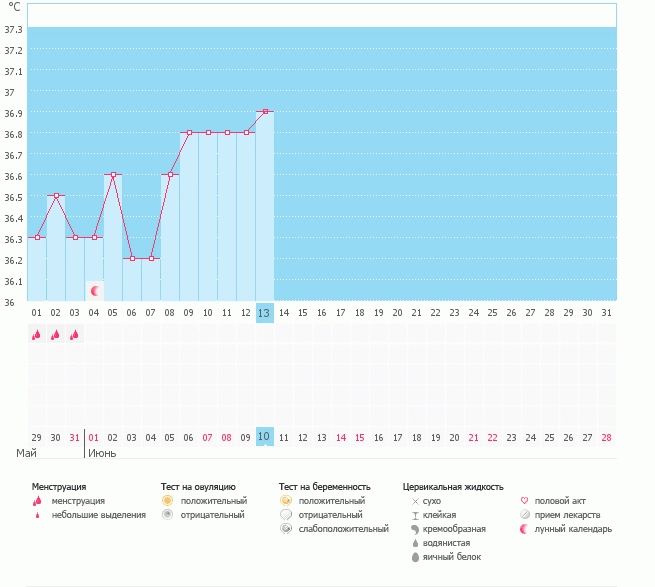The image size is (655, 587).
Task: Click menstruation marker under cycle day 03
Action: pyautogui.click(x=74, y=335)
